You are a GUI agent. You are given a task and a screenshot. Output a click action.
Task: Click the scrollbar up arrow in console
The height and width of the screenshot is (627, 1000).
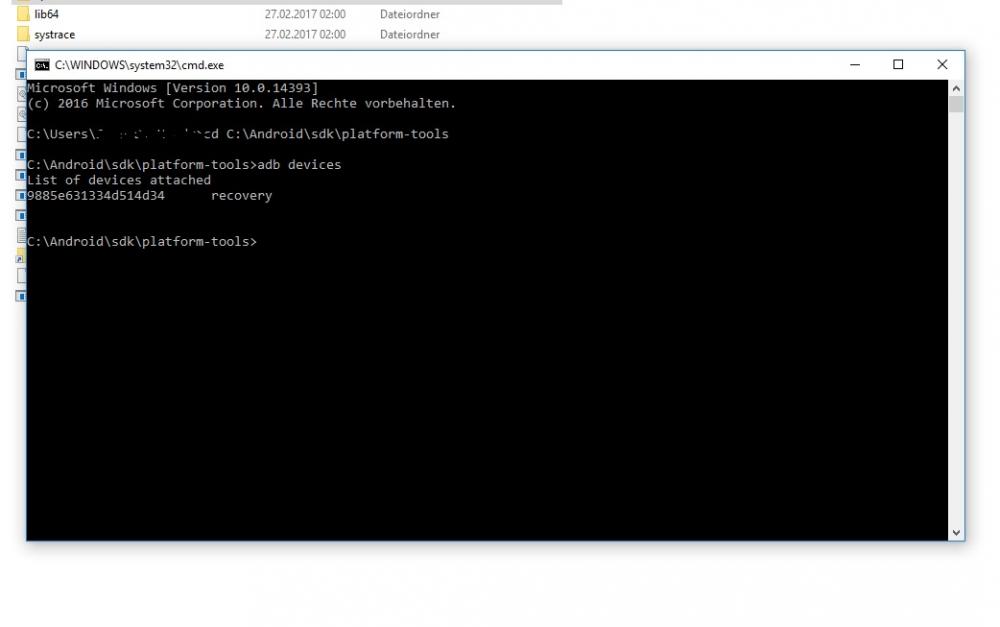[956, 88]
